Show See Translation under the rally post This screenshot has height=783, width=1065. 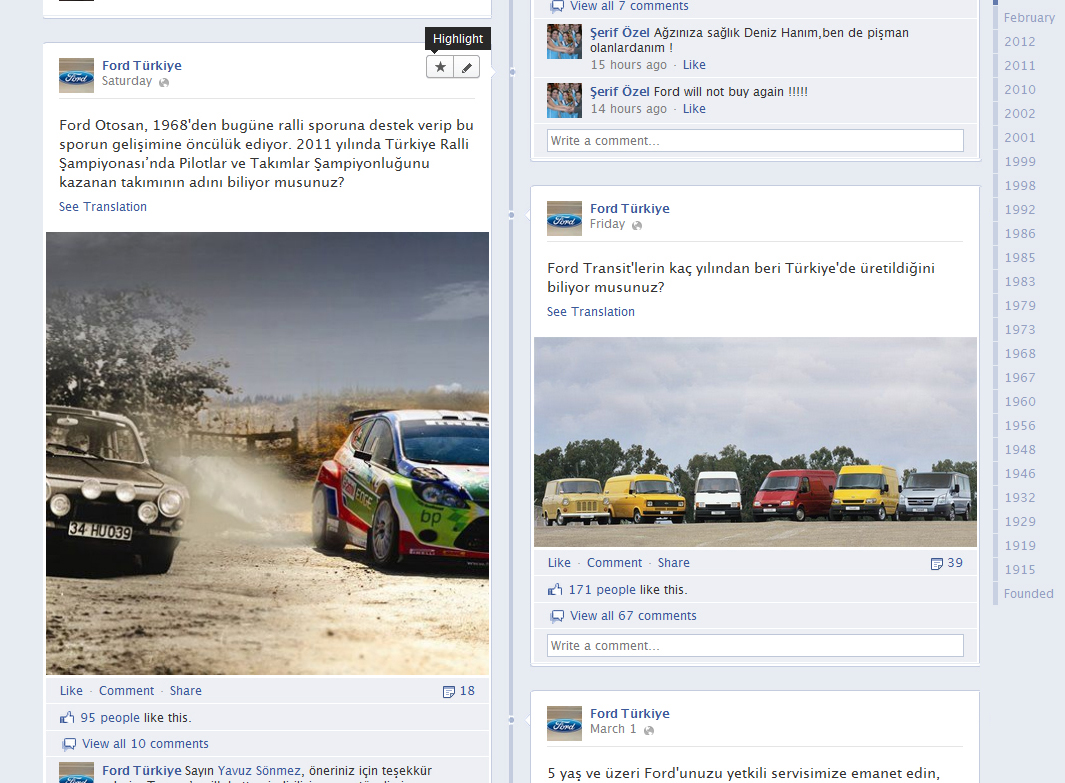[103, 207]
